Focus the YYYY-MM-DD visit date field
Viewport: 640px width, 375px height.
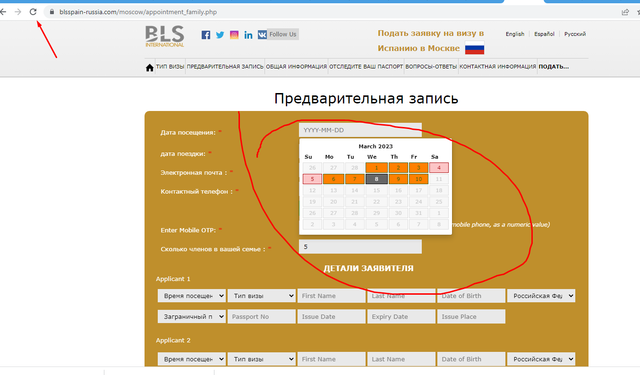(x=360, y=130)
